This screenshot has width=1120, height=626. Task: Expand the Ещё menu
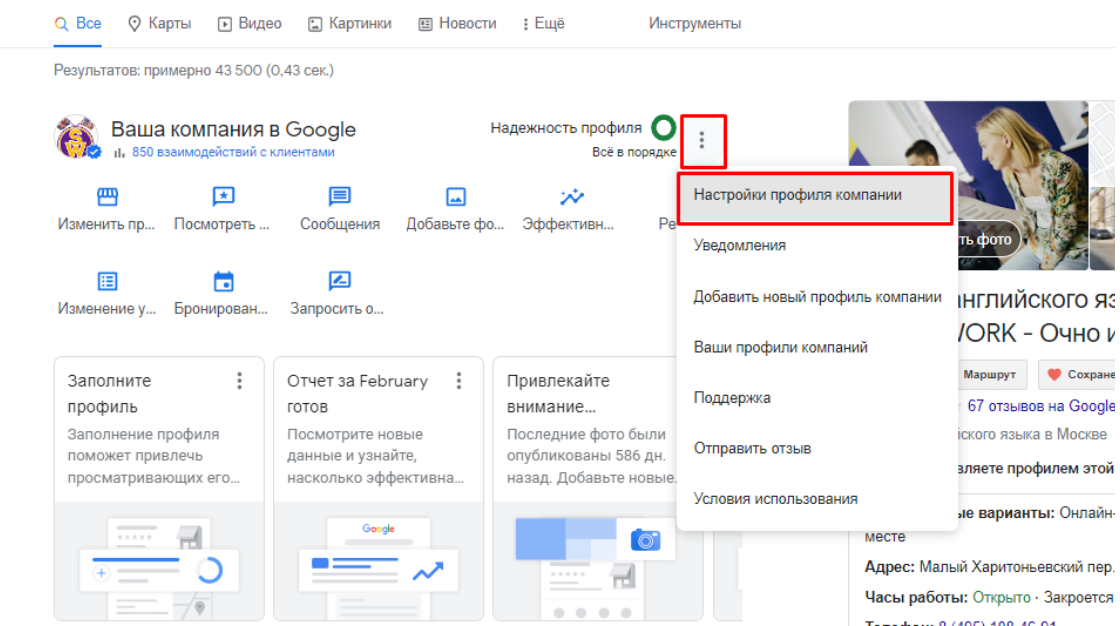(x=544, y=24)
